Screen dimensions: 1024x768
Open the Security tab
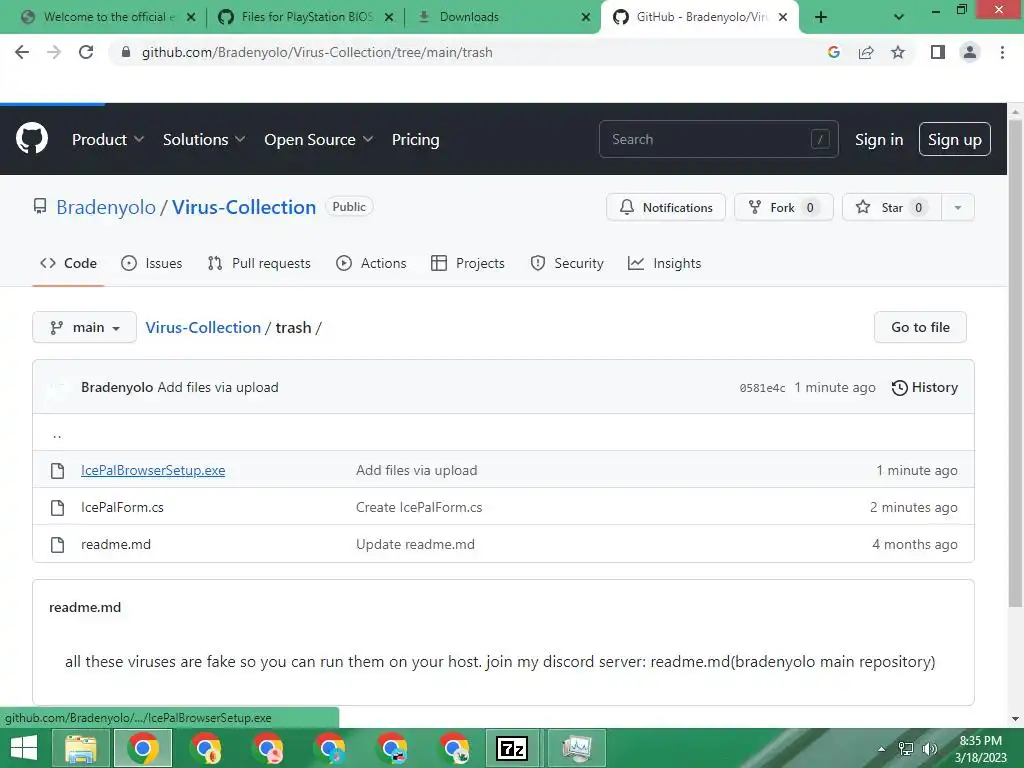point(567,263)
